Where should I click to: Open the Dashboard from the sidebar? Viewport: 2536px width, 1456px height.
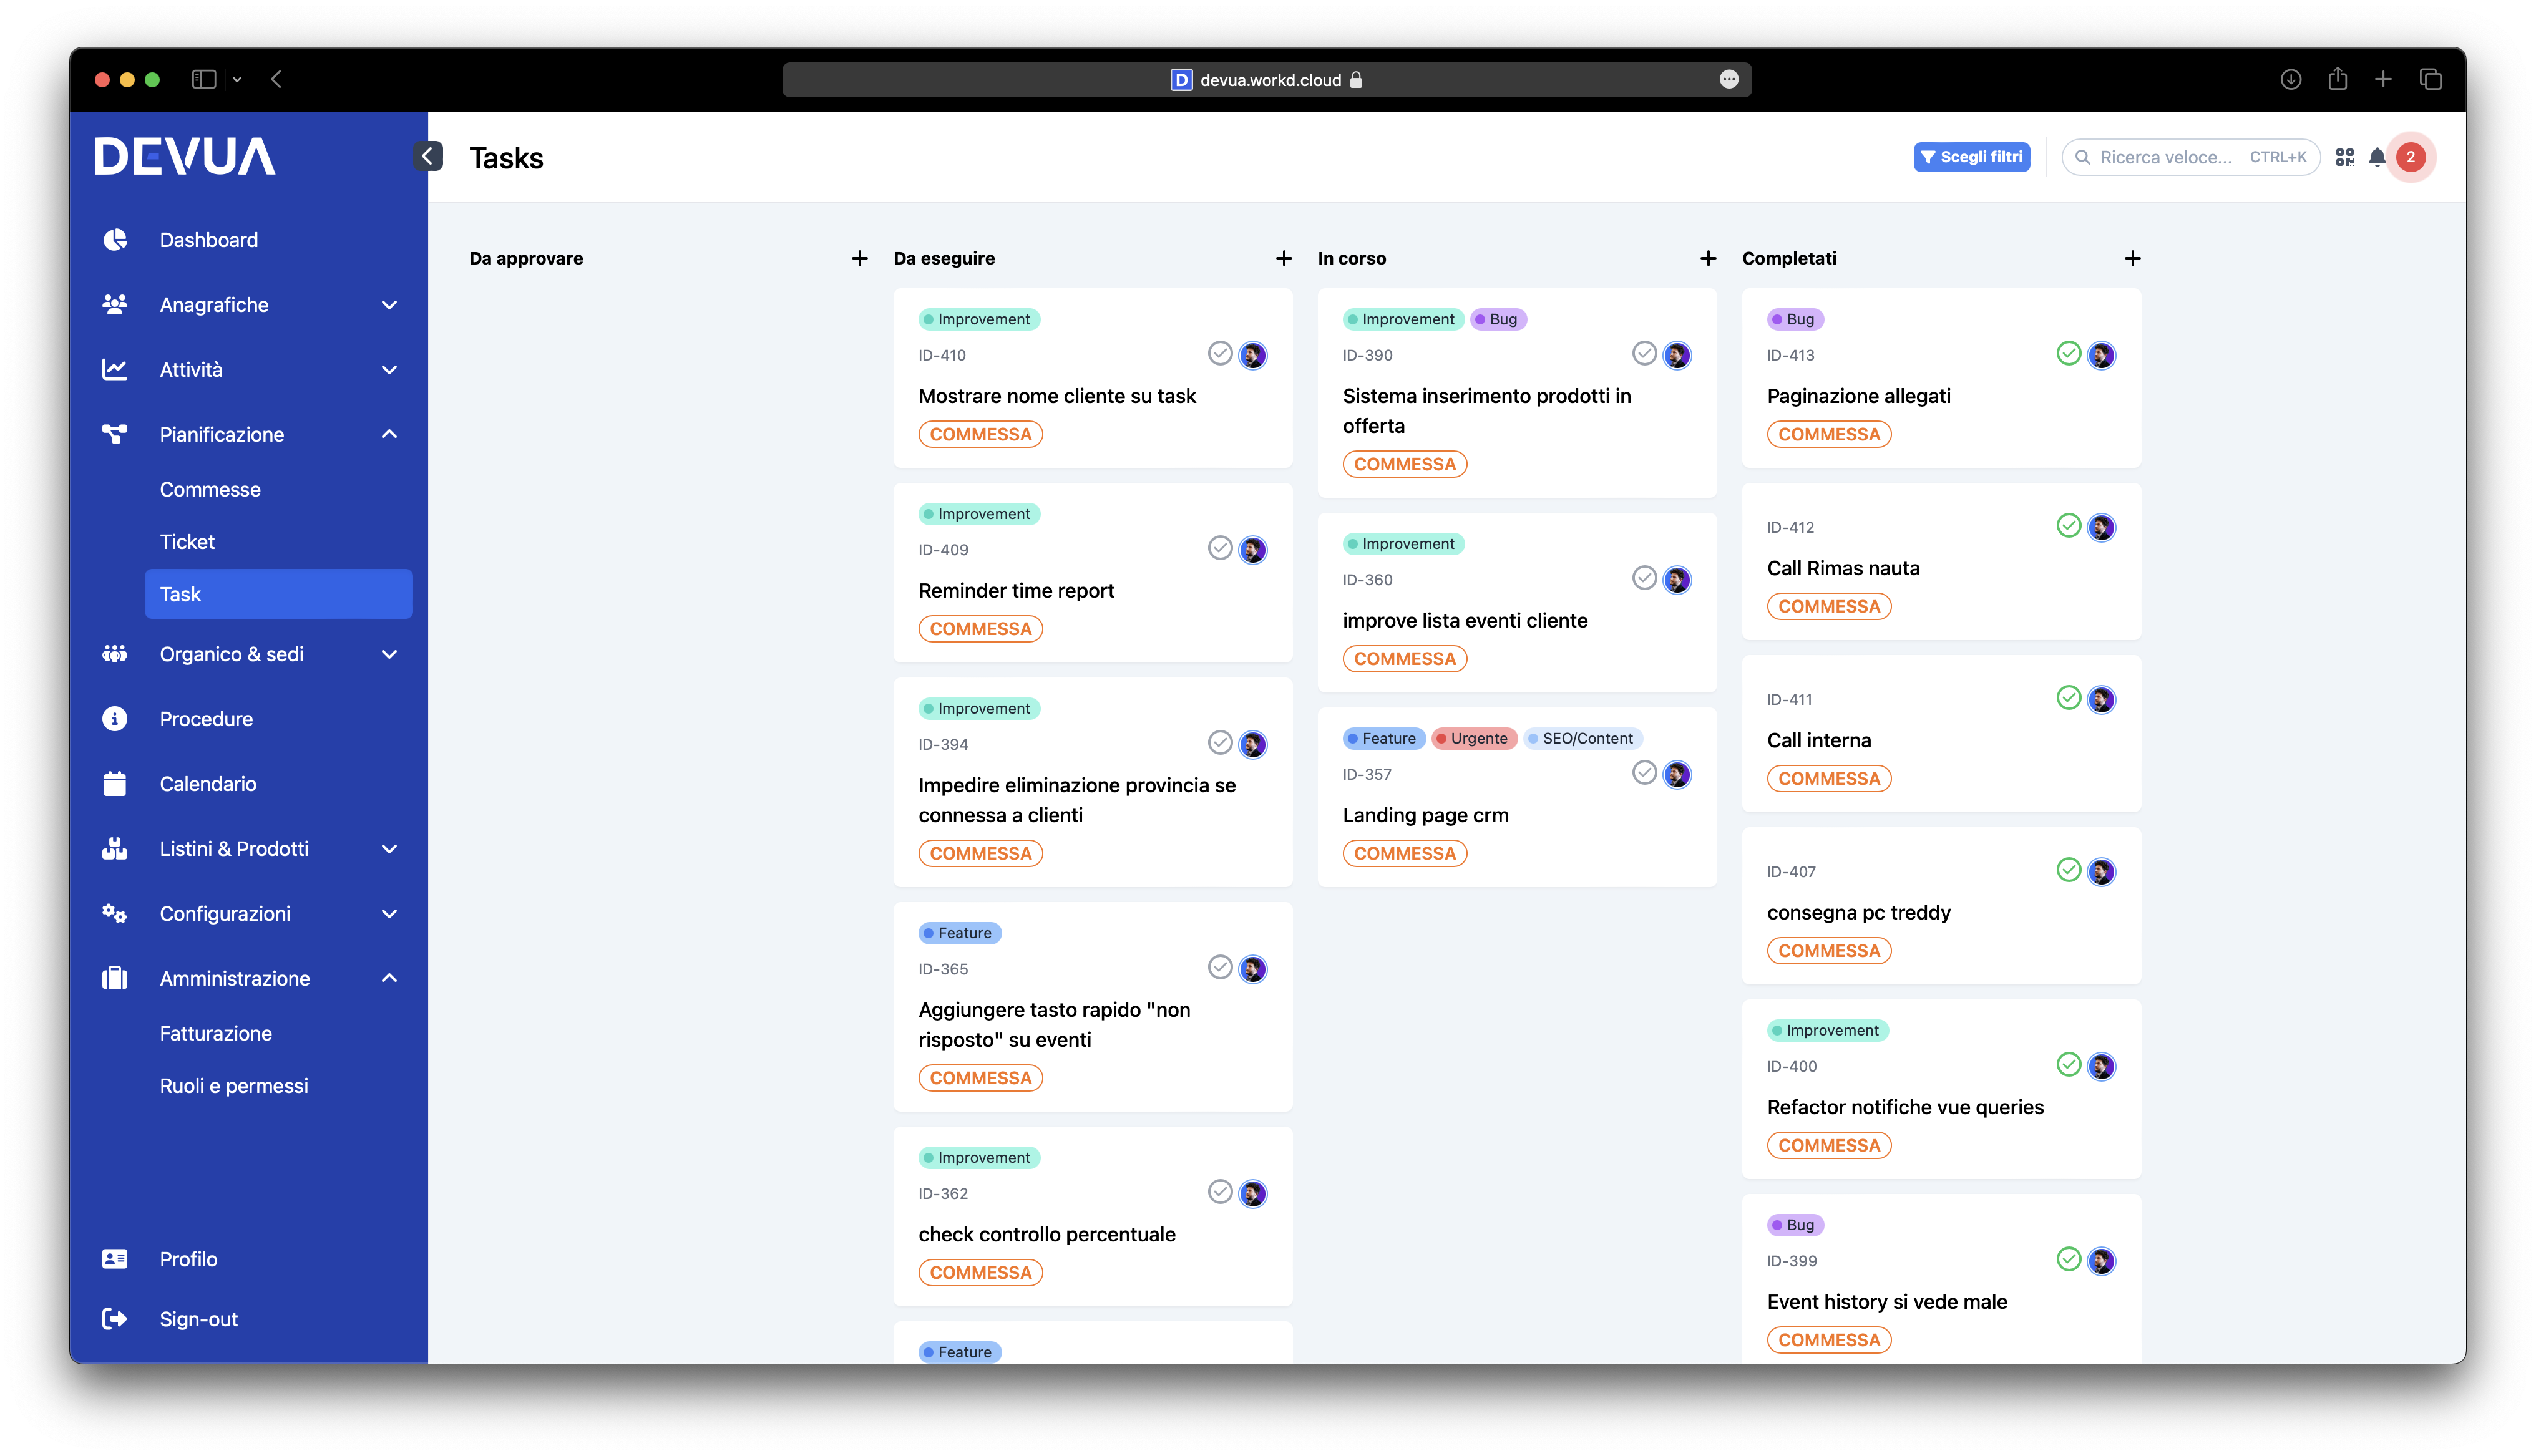(x=209, y=239)
